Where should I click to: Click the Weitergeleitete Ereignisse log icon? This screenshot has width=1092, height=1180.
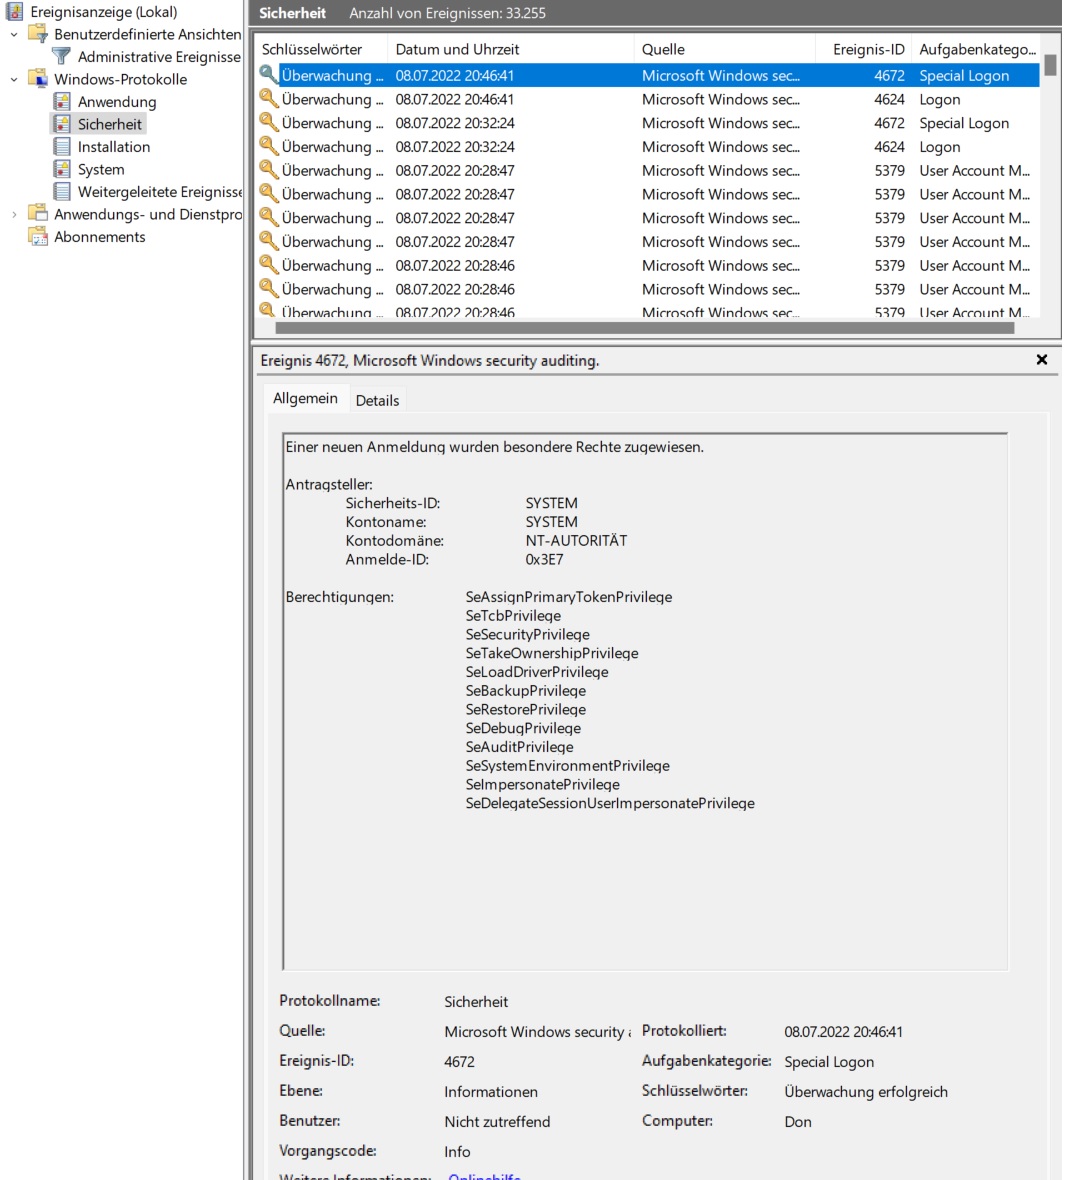click(x=62, y=192)
